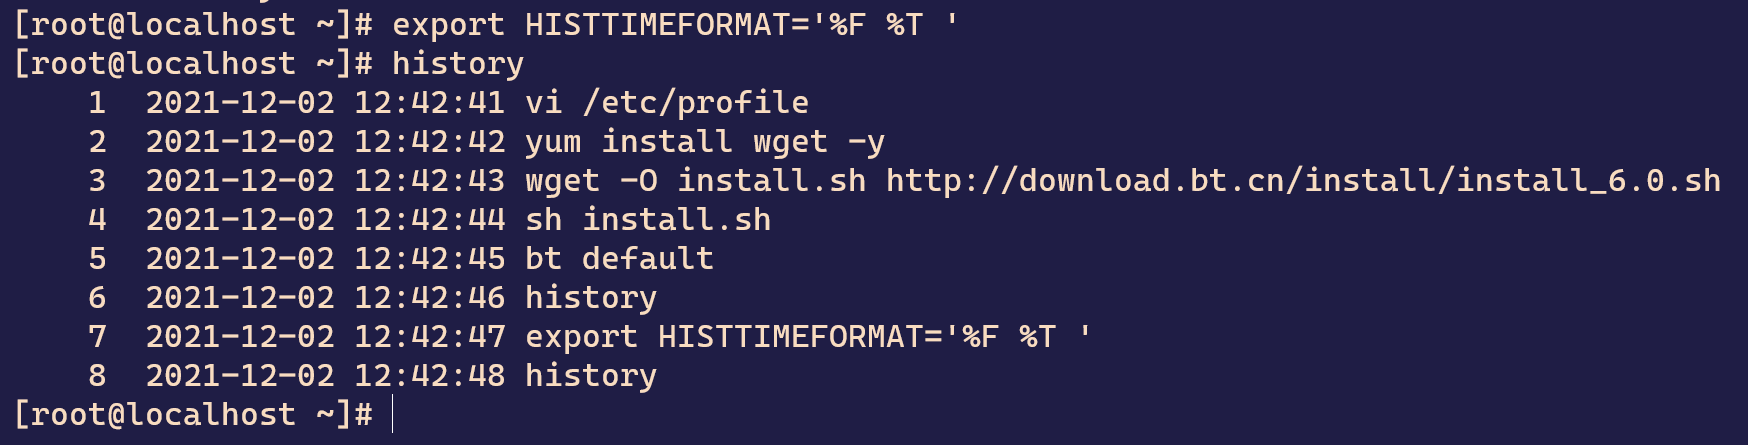The width and height of the screenshot is (1748, 445).
Task: Click the first export HISTTIMEFORMAT command
Action: tap(675, 24)
